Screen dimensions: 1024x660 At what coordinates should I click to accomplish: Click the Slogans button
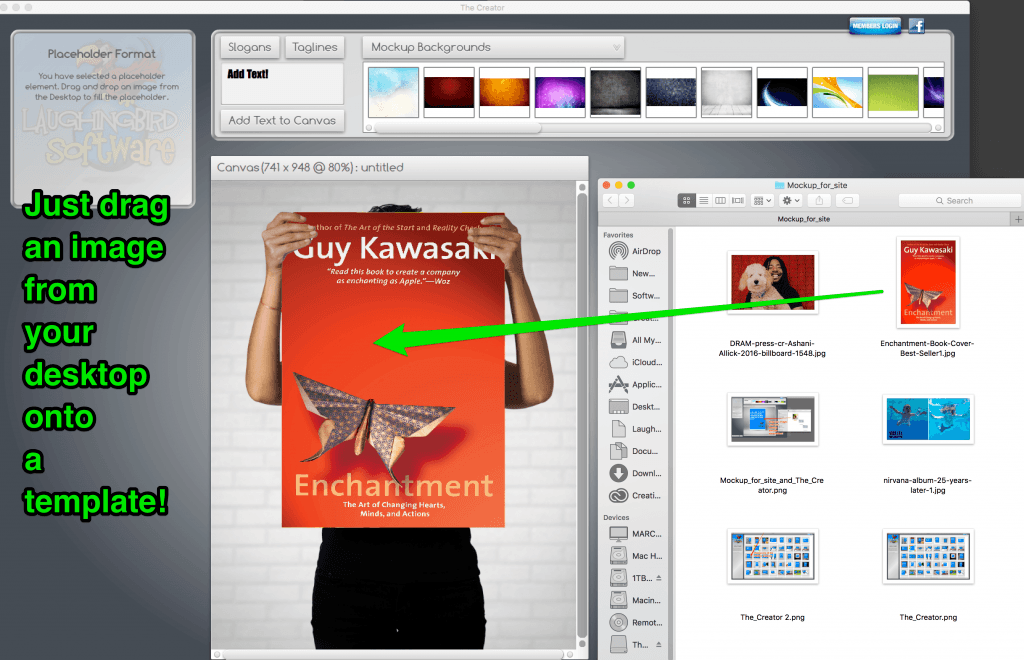(249, 47)
